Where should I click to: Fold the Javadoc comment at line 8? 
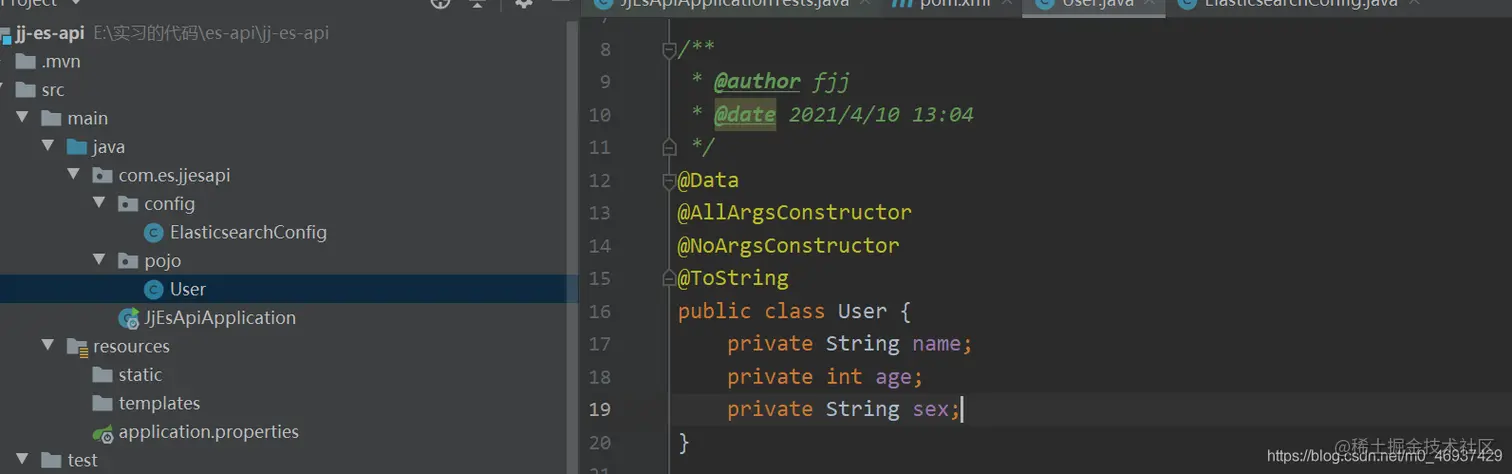coord(669,50)
